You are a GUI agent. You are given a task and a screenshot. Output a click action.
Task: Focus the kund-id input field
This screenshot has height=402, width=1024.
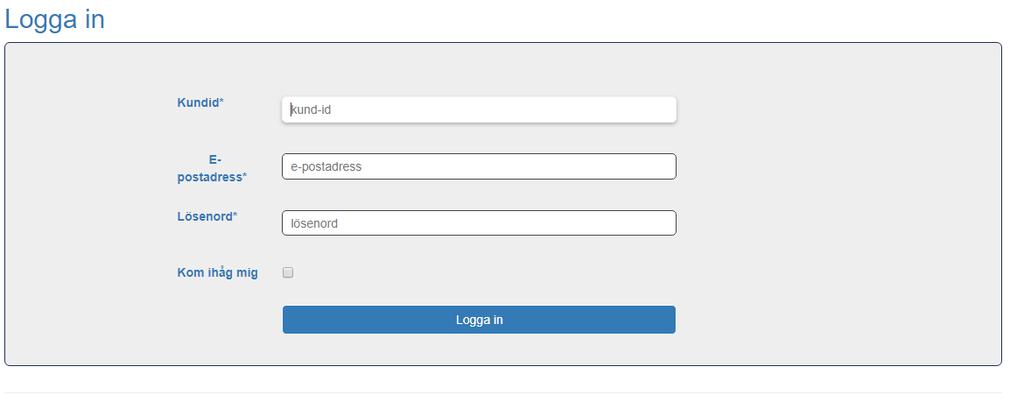(479, 110)
